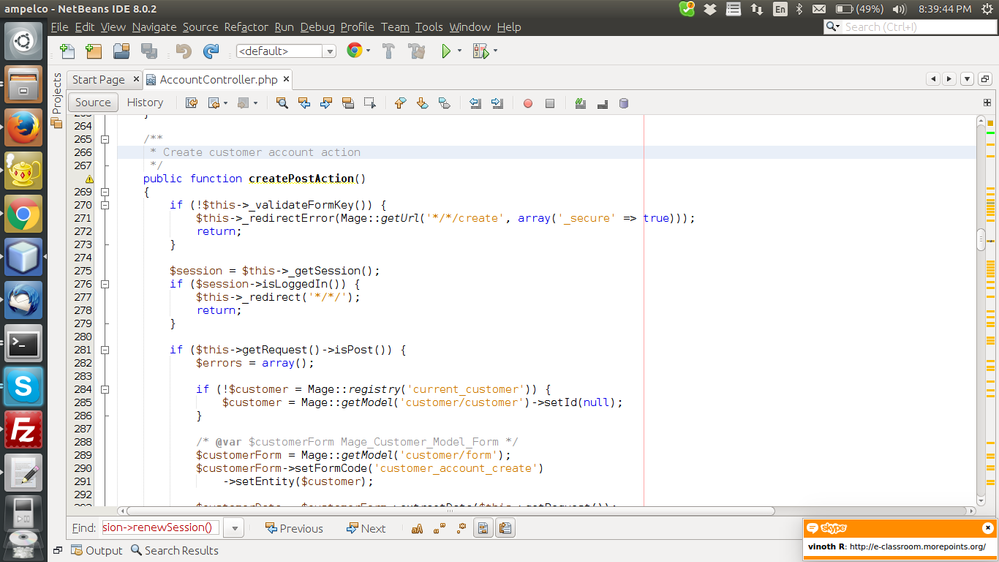Click the New File toolbar icon
This screenshot has width=999, height=562.
[x=67, y=51]
